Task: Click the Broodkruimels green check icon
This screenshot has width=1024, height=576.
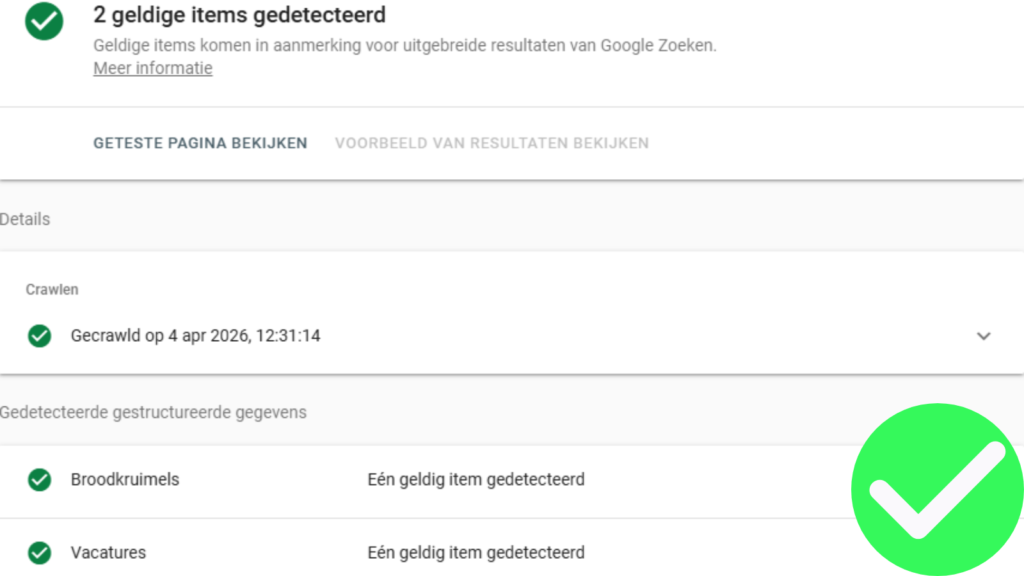Action: point(40,480)
